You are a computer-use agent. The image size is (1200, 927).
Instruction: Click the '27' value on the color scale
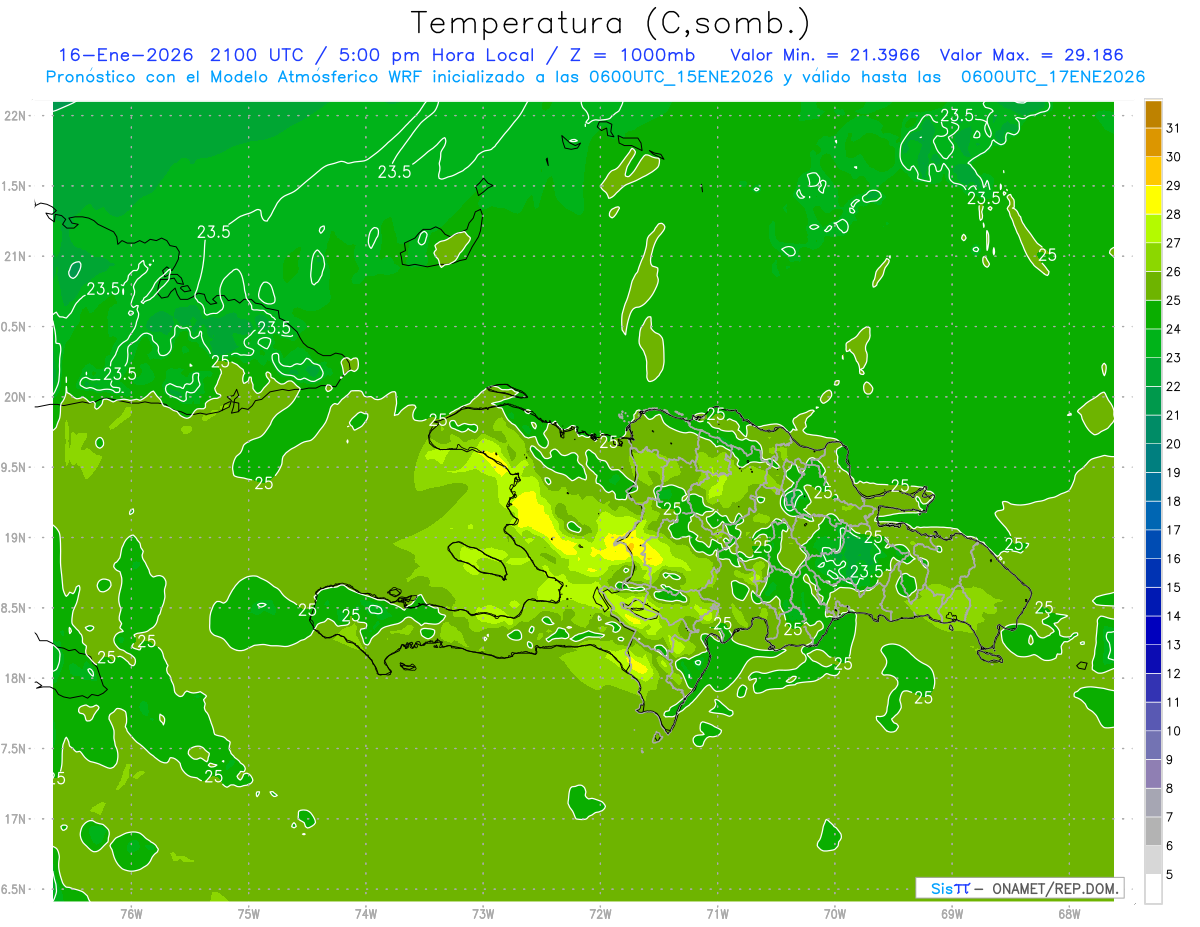(1174, 243)
